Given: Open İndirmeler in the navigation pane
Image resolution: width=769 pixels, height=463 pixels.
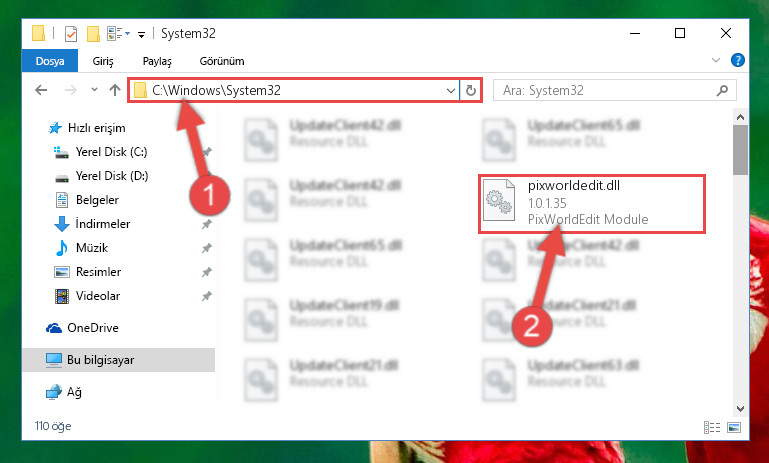Looking at the screenshot, I should click(103, 224).
